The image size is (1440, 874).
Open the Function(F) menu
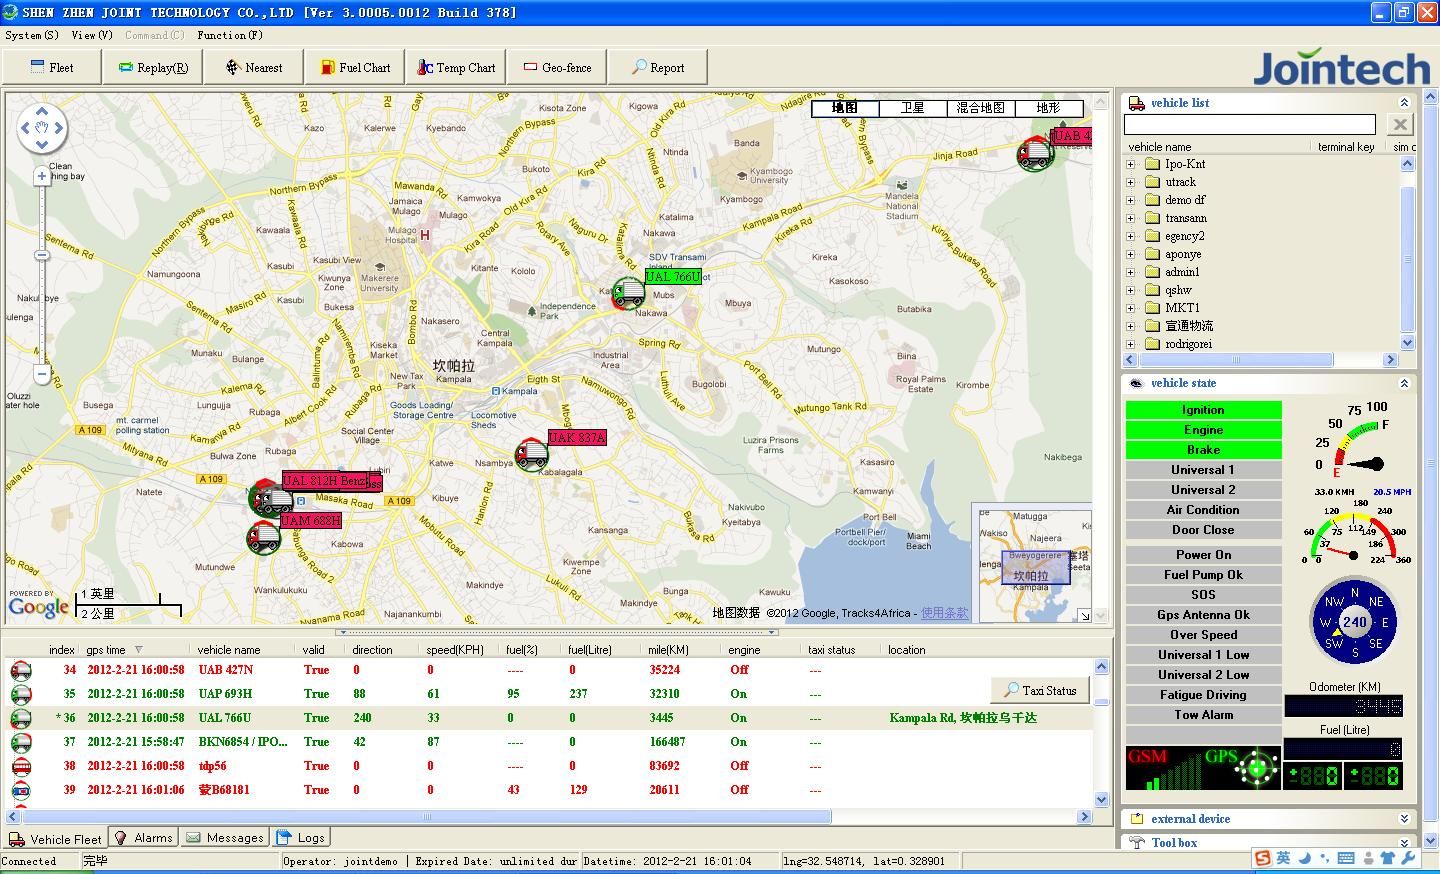click(x=230, y=35)
